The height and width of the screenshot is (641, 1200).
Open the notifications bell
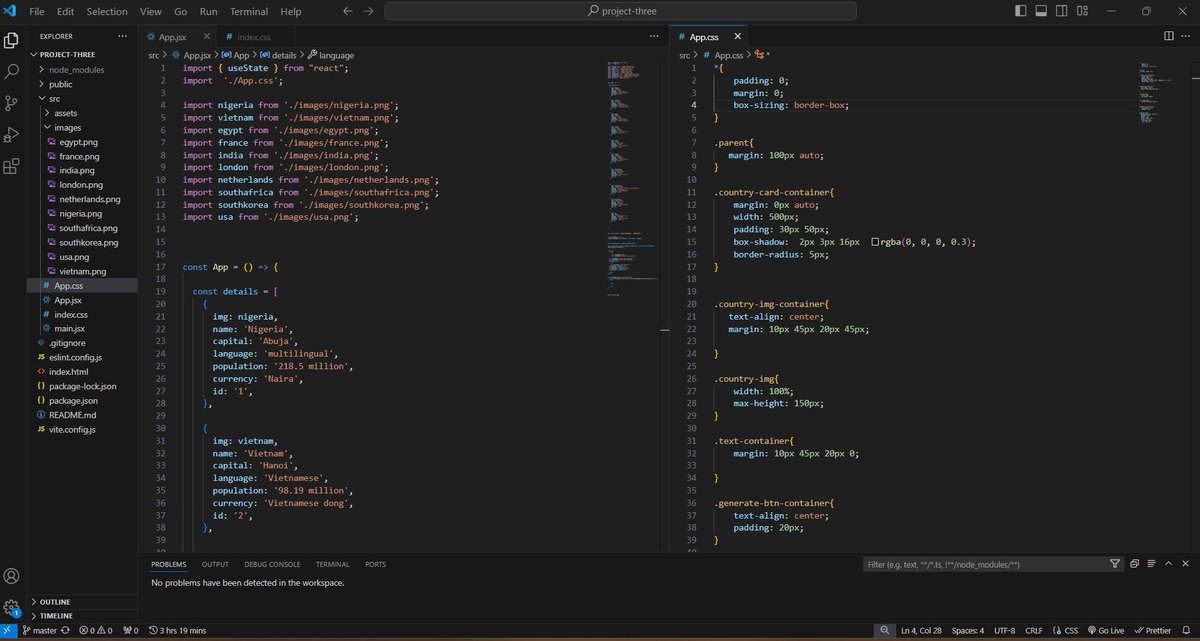1187,631
